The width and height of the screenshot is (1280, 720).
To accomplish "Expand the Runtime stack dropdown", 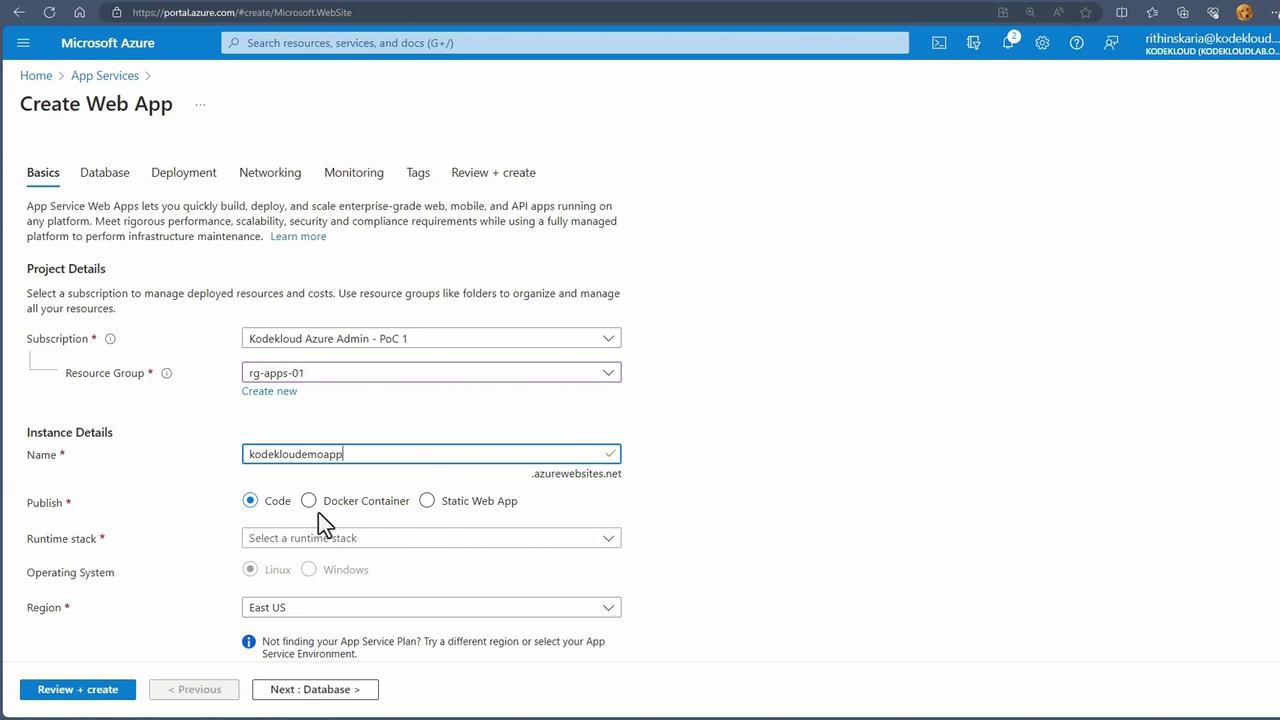I will pyautogui.click(x=431, y=538).
